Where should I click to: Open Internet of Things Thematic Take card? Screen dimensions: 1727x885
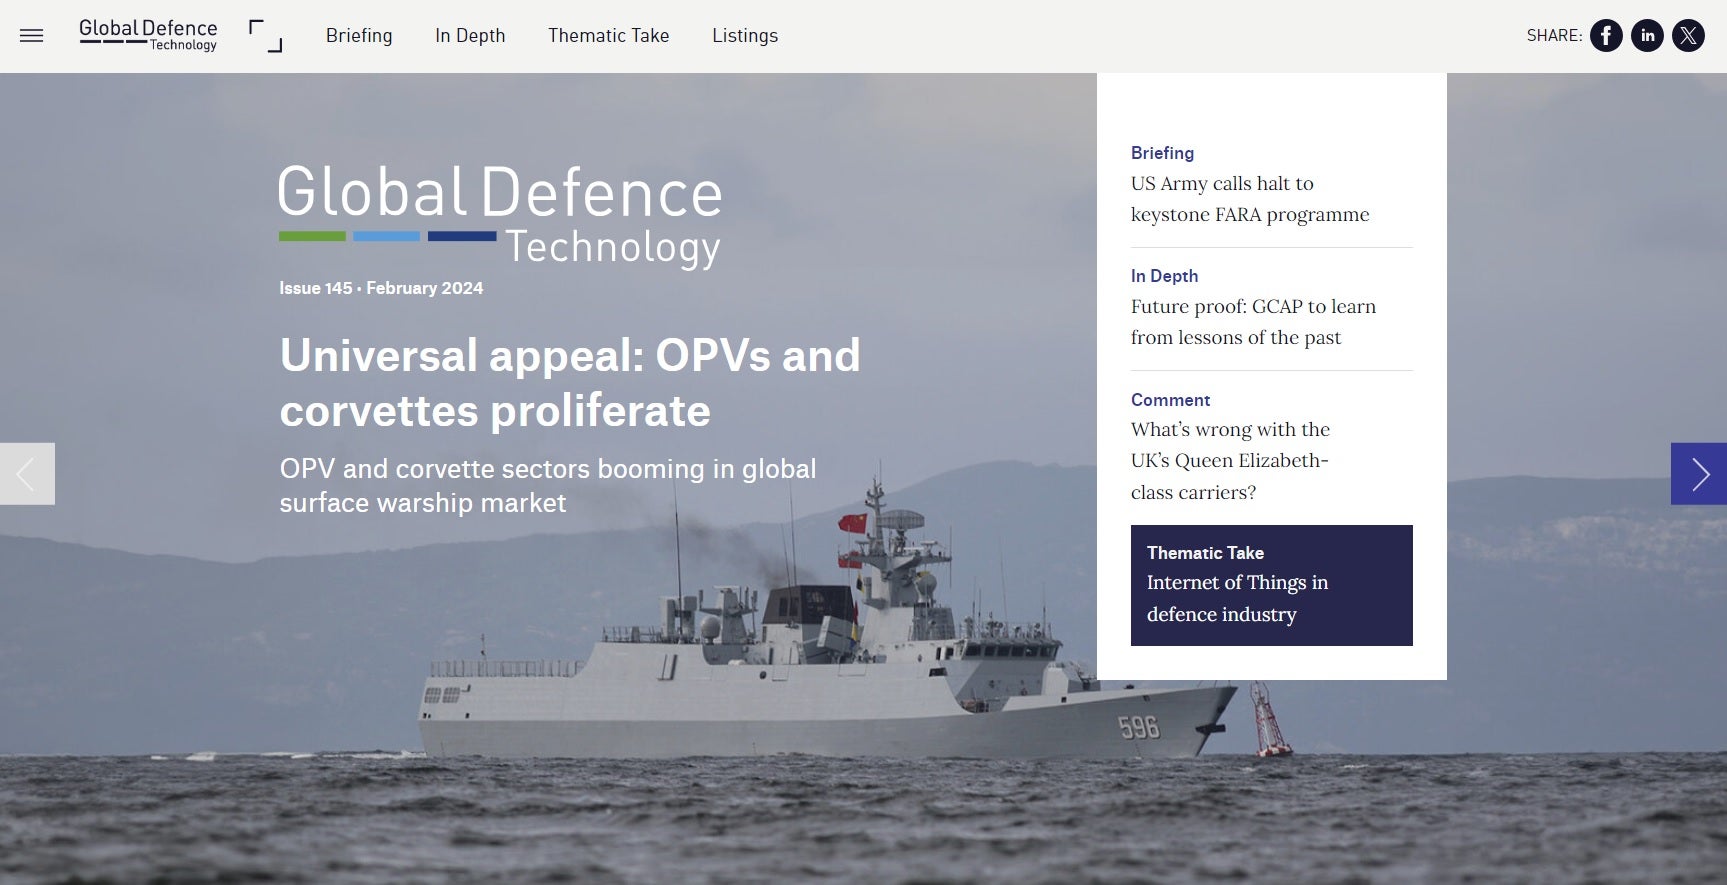(x=1271, y=585)
